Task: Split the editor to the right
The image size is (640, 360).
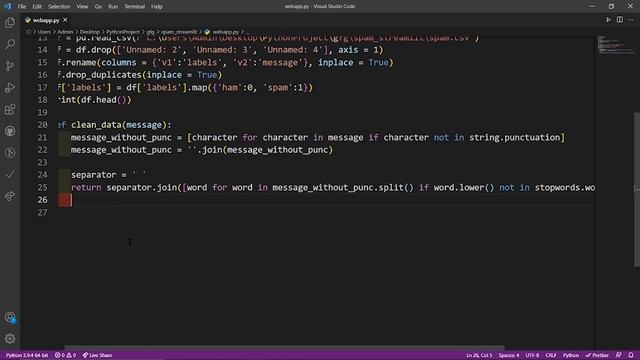Action: coord(620,20)
